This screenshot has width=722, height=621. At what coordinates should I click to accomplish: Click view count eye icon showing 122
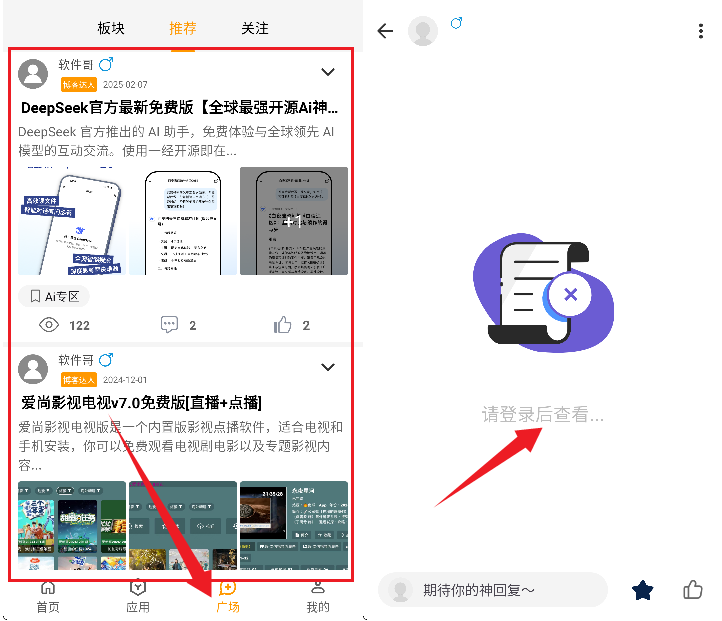click(x=49, y=325)
